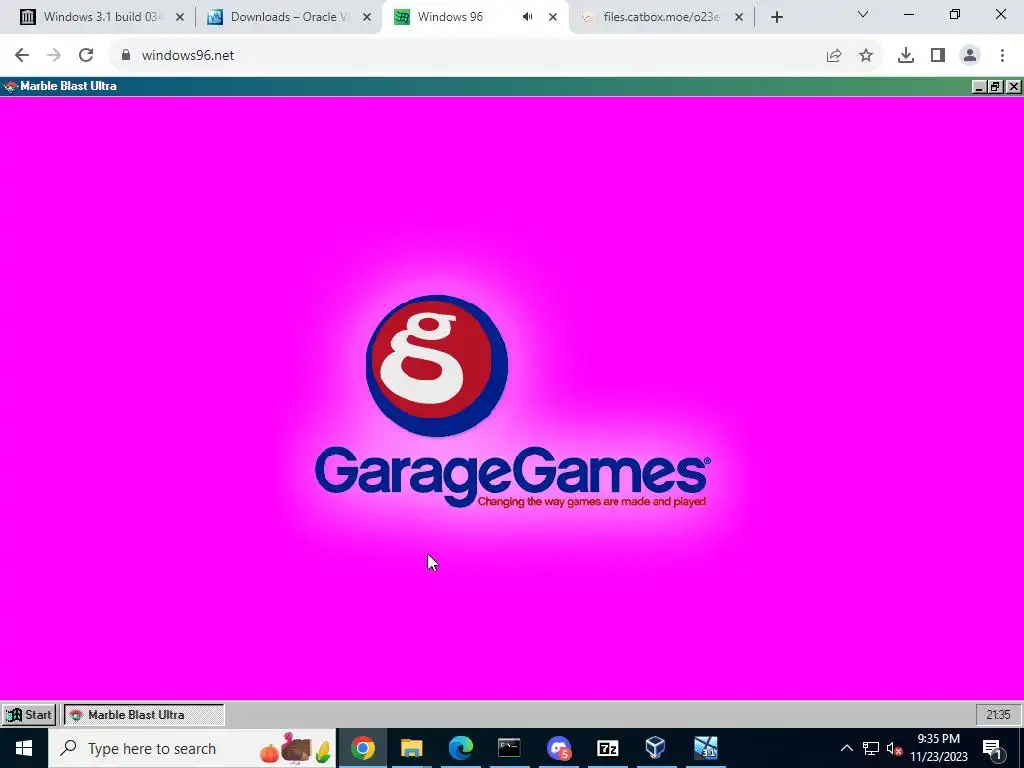Open a new browser tab
The image size is (1024, 768).
[x=776, y=18]
